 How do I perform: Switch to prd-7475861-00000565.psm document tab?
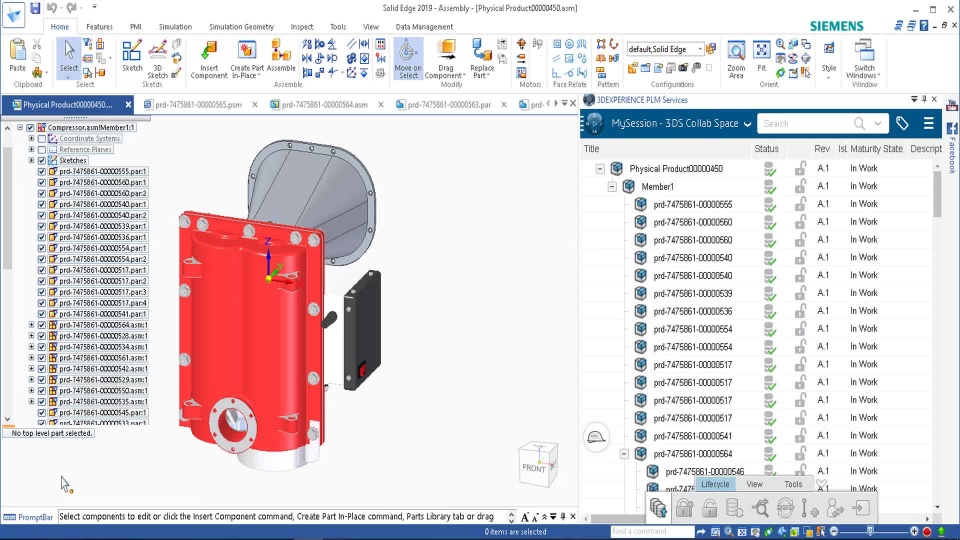tap(198, 105)
